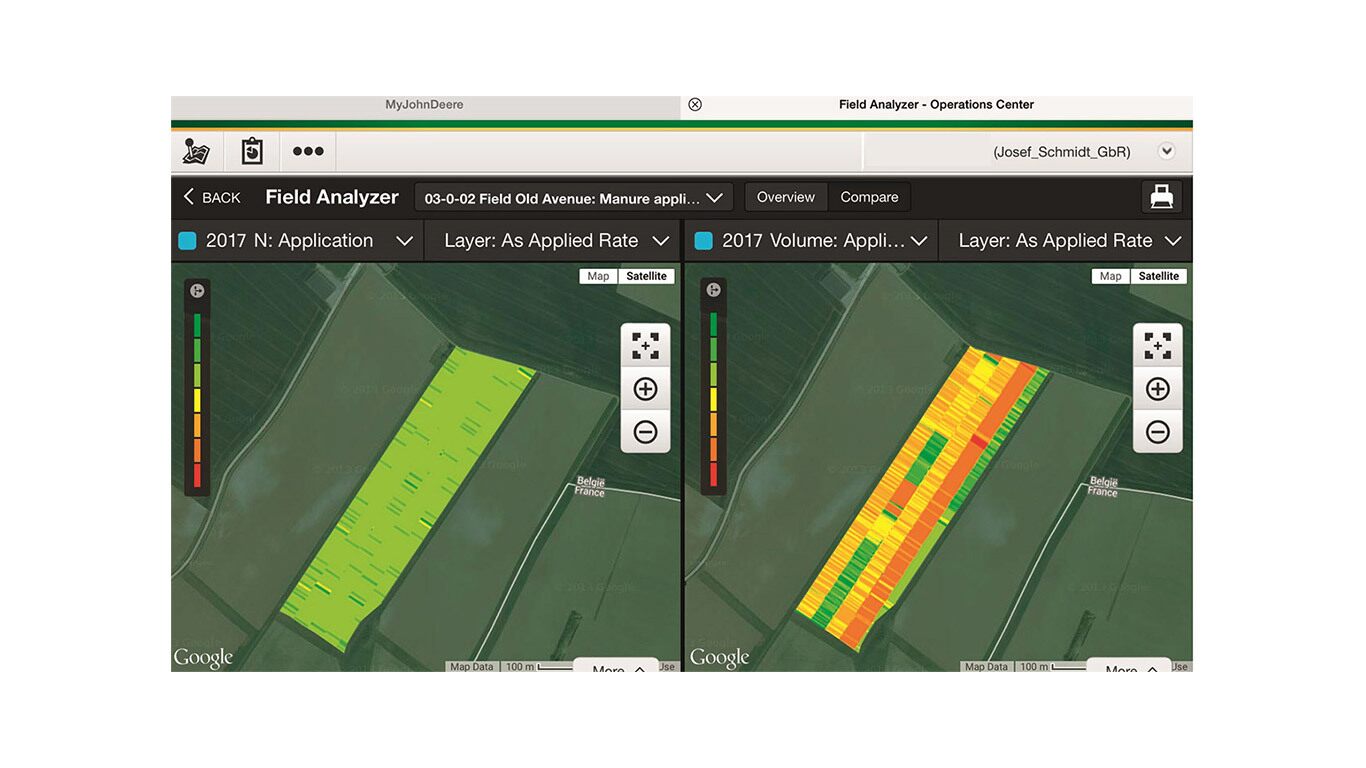Click left map fit-to-field extent icon
1366x768 pixels.
click(x=645, y=346)
